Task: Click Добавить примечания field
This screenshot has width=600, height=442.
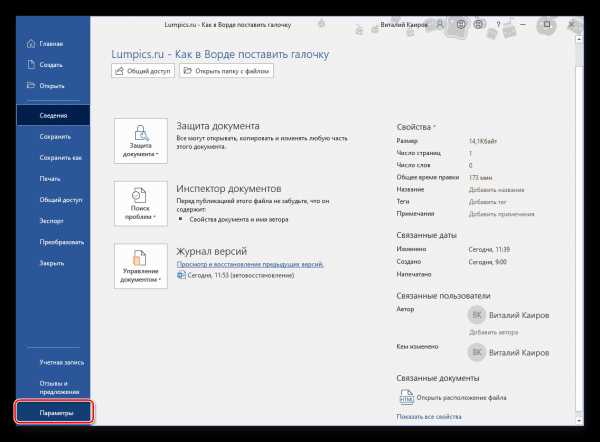Action: point(502,214)
